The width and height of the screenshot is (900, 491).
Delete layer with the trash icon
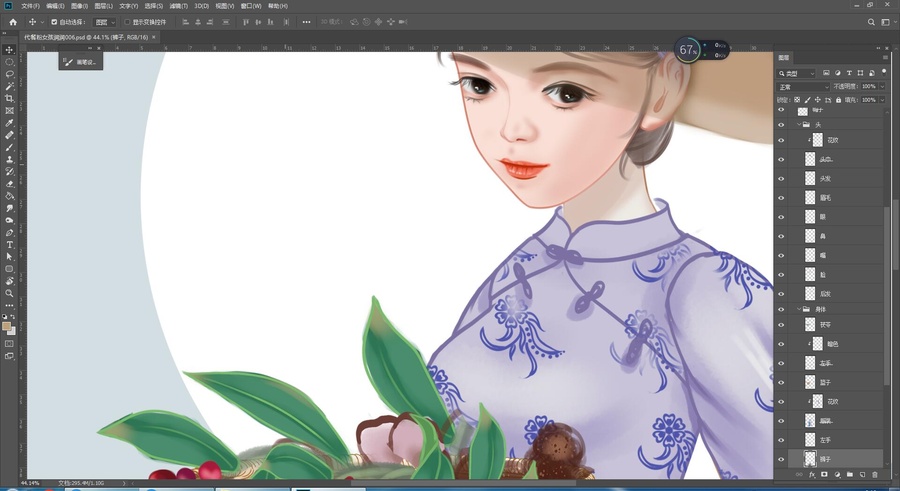pyautogui.click(x=875, y=474)
